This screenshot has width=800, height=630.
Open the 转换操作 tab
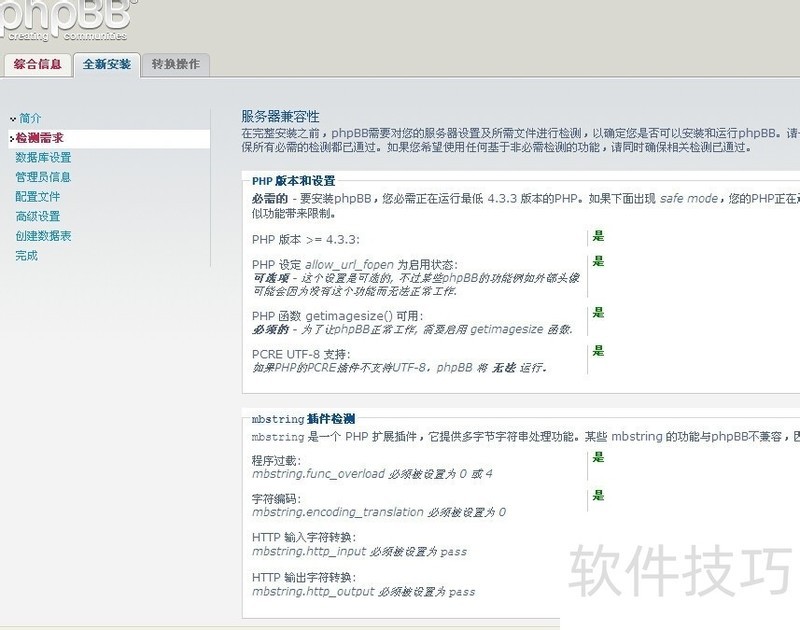pos(175,64)
